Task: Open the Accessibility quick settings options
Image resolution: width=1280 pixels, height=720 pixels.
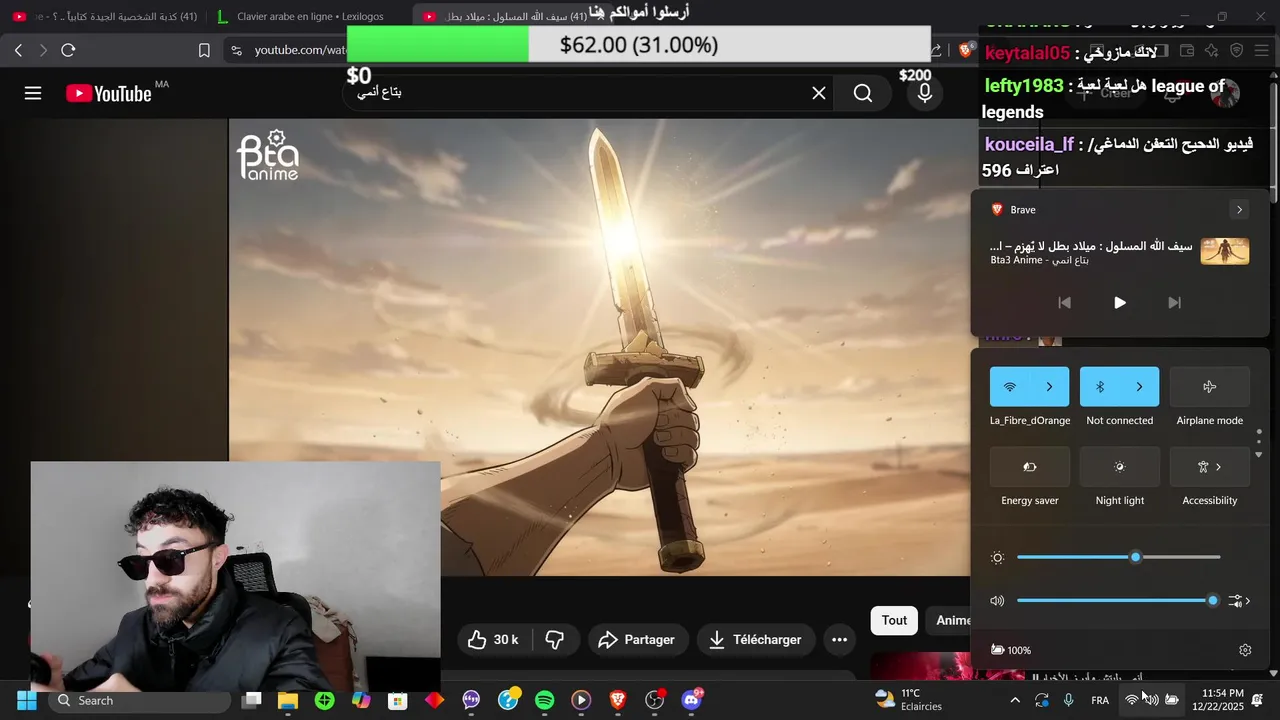Action: tap(1209, 467)
